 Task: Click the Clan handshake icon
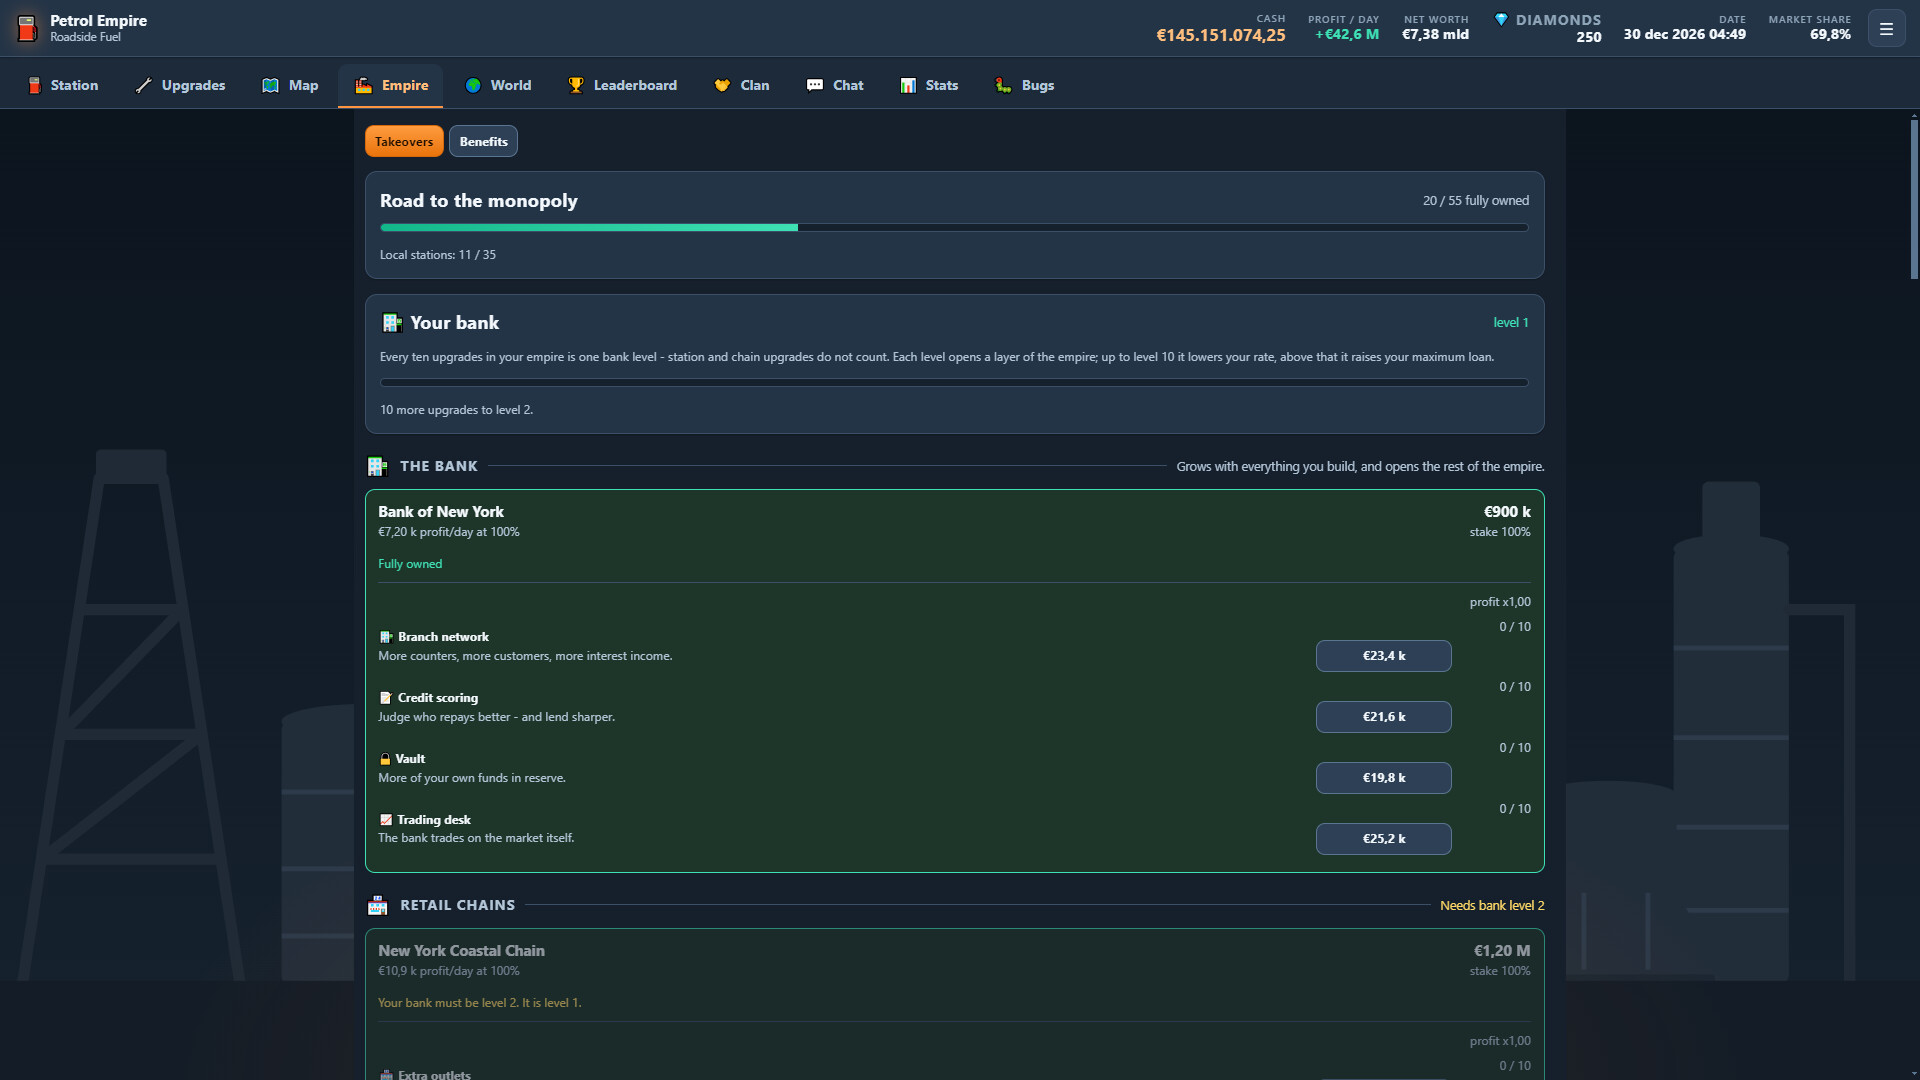pyautogui.click(x=722, y=85)
